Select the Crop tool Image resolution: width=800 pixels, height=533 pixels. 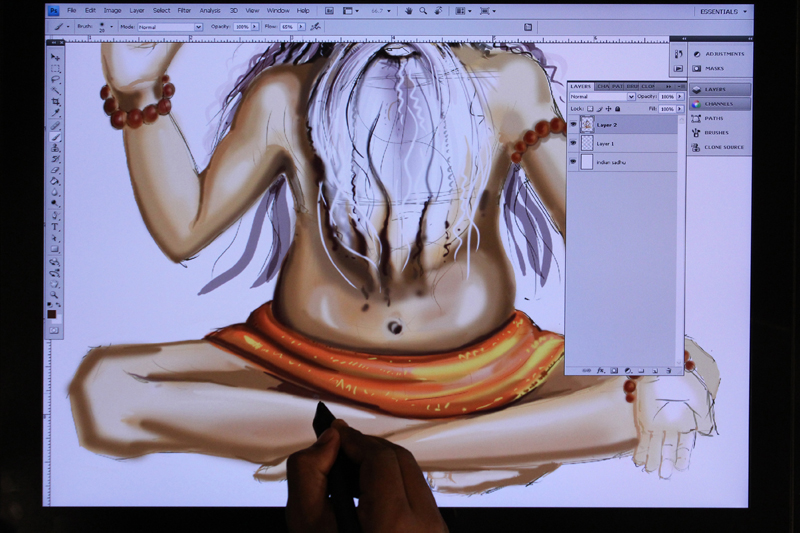pyautogui.click(x=56, y=102)
